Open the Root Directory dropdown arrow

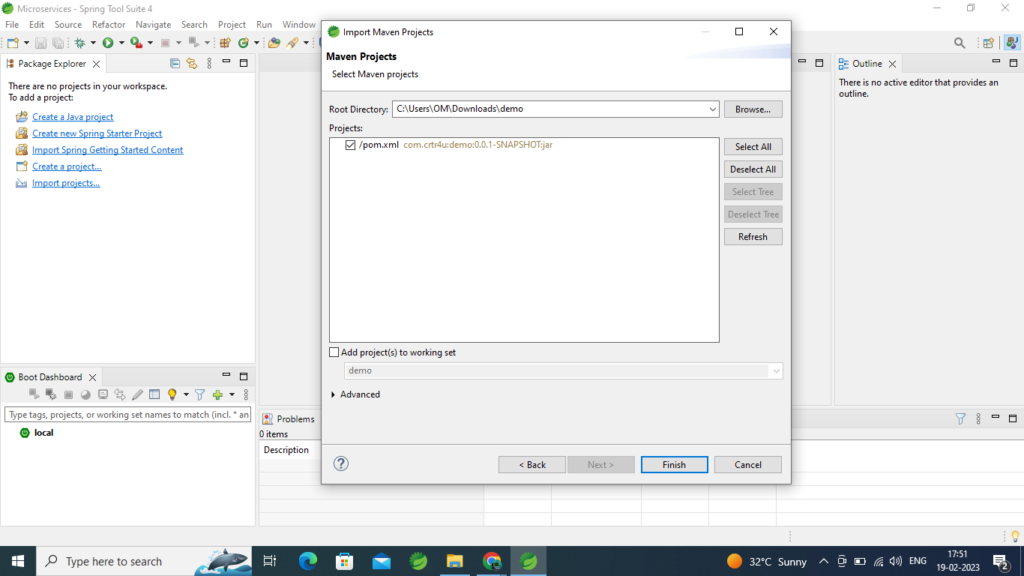712,109
